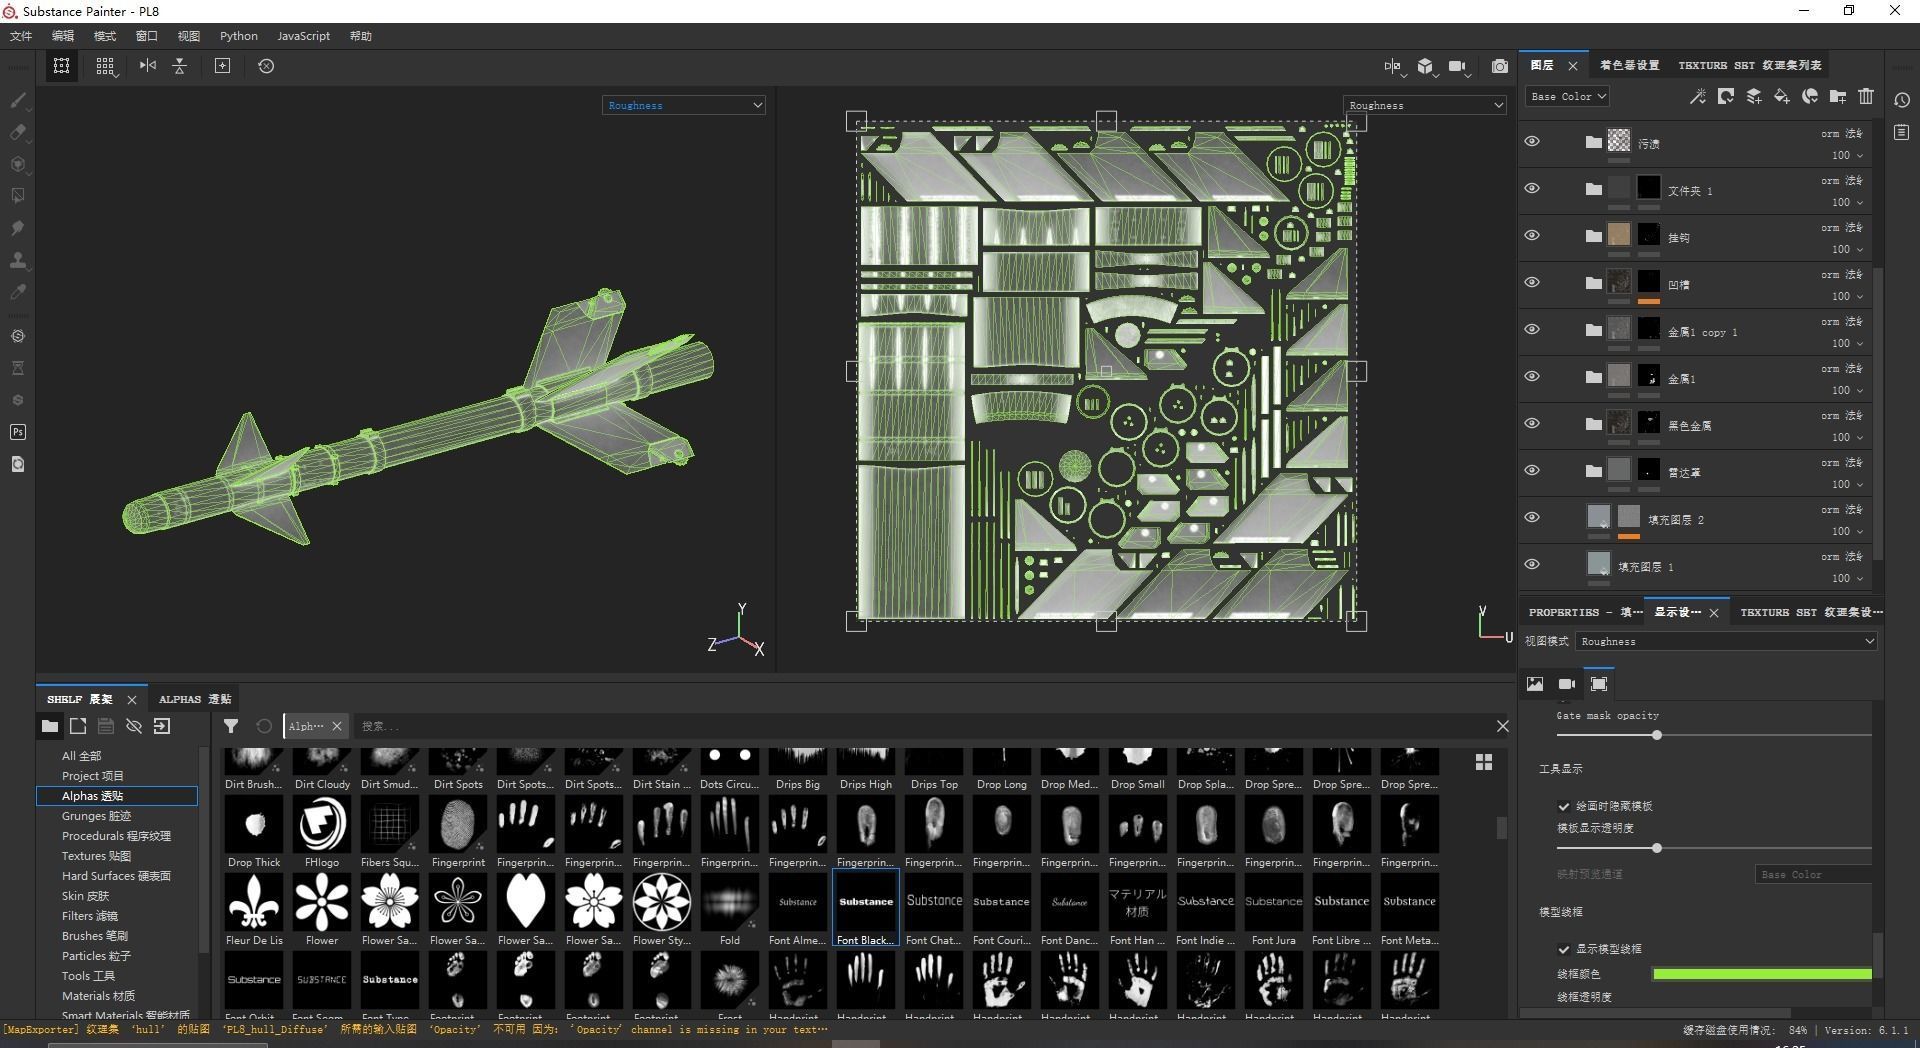Hide the 污渍 folder layer
1920x1048 pixels.
coord(1532,142)
